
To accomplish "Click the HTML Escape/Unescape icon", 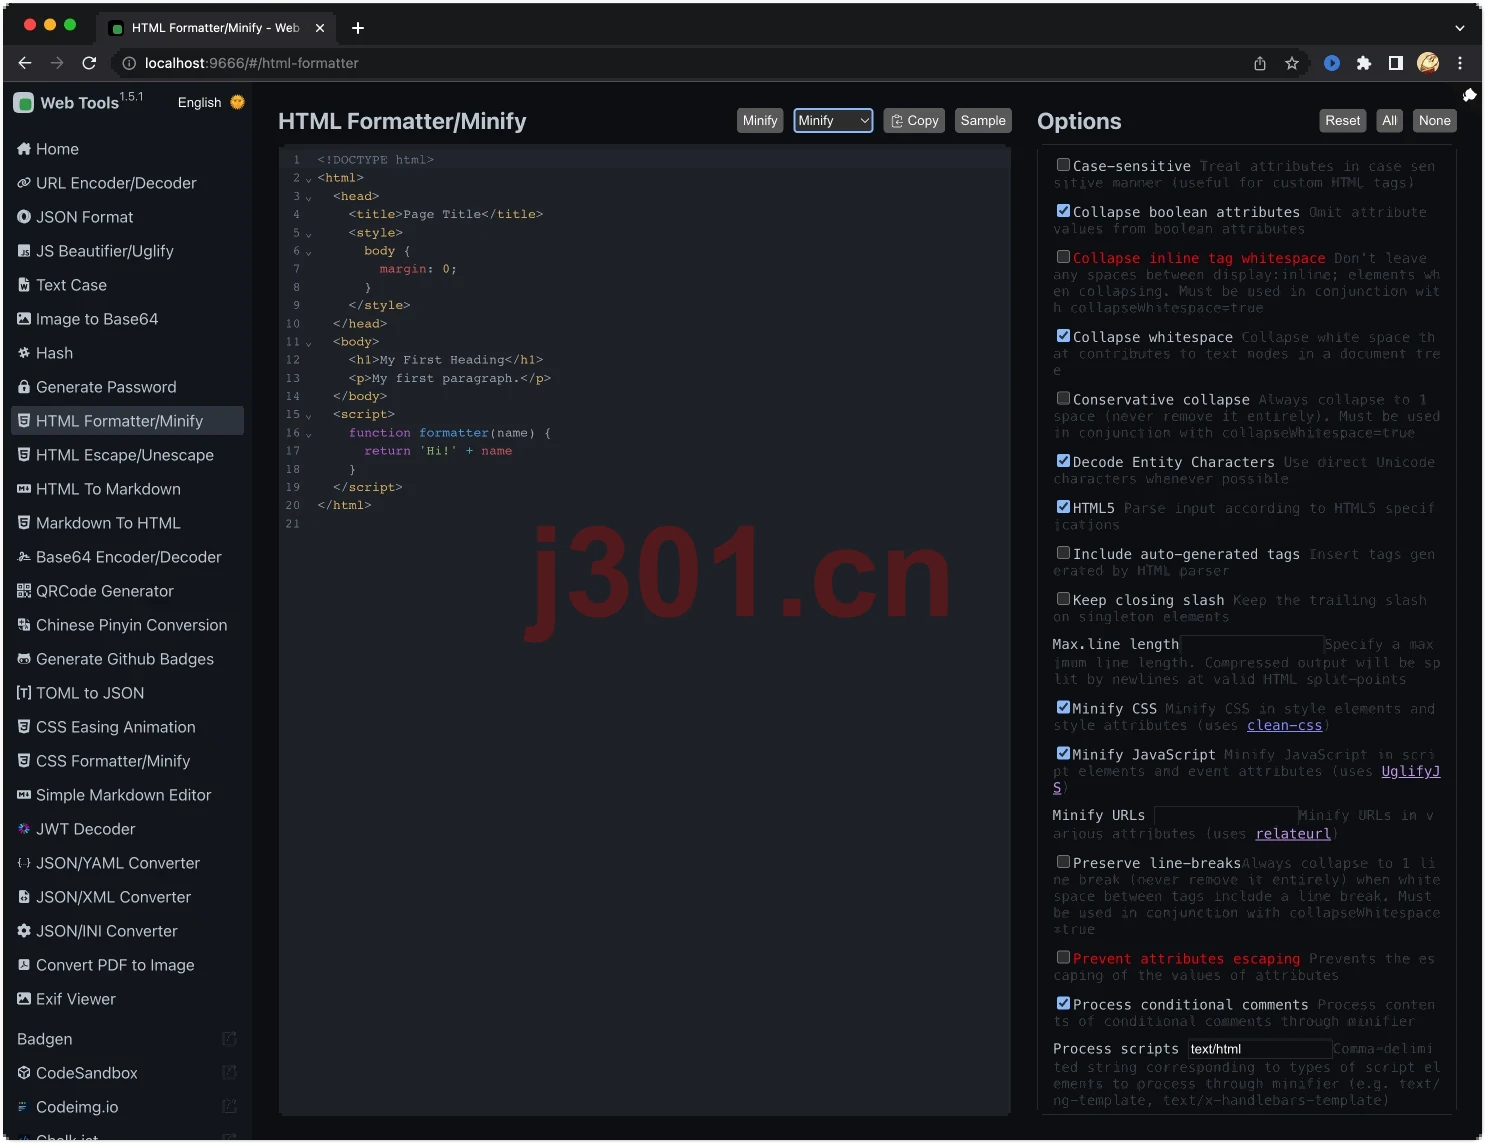I will click(x=24, y=455).
